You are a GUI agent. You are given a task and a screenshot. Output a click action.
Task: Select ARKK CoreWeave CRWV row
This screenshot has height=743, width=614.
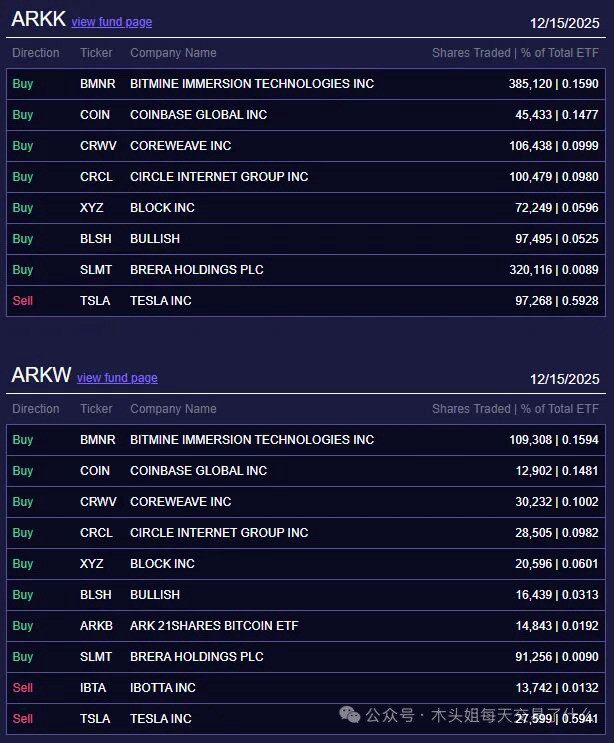click(306, 146)
